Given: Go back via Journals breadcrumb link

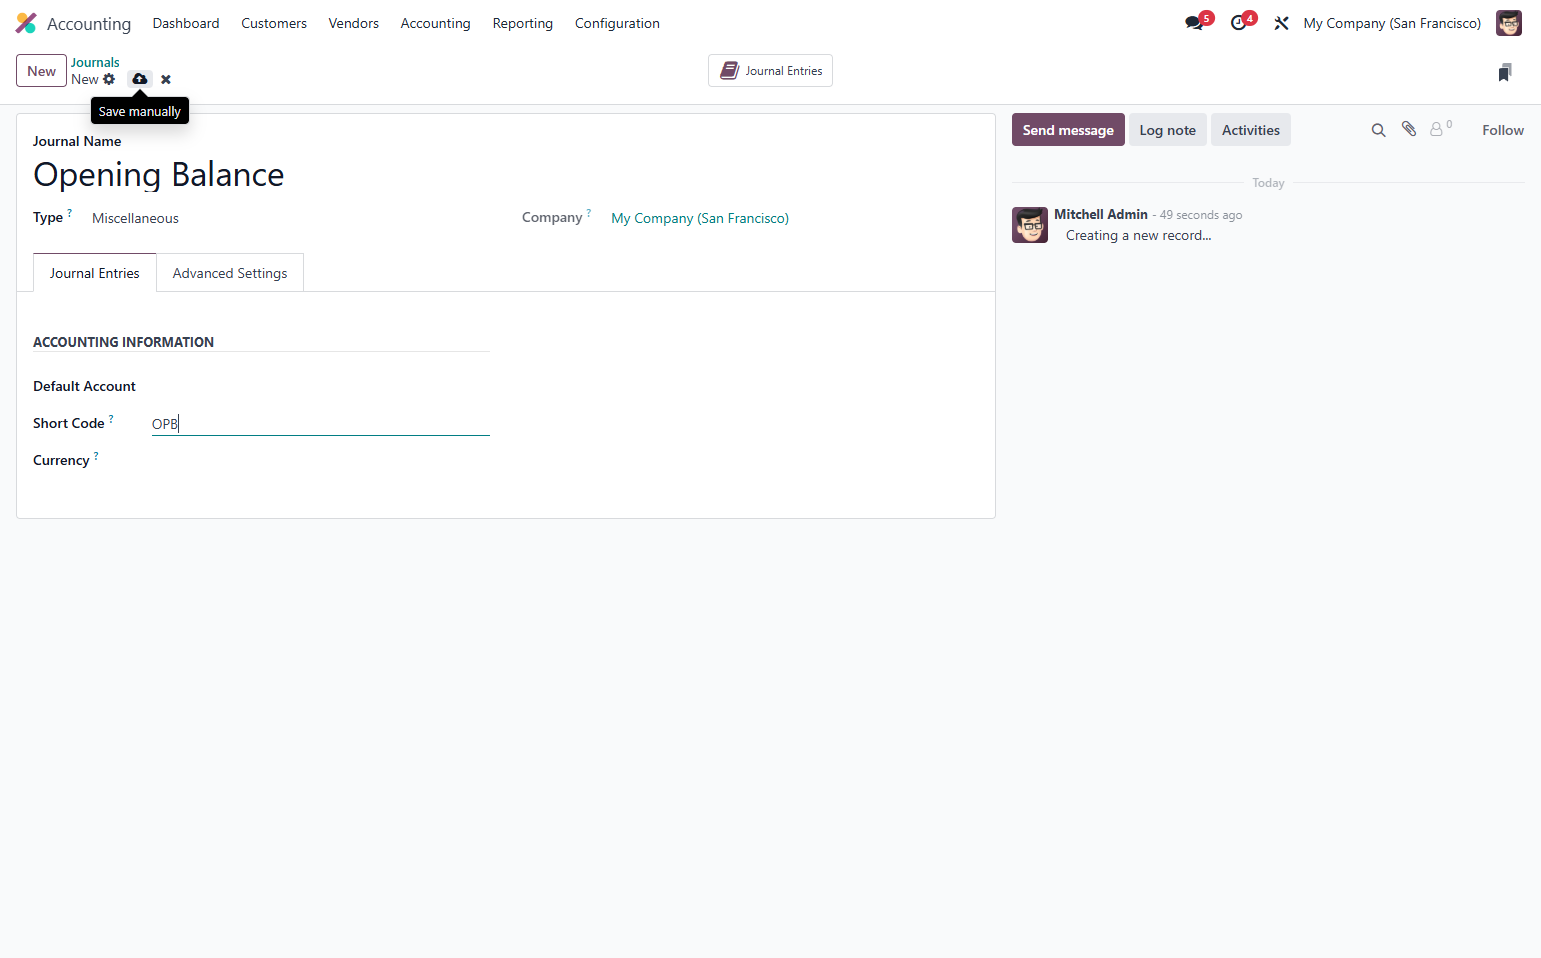Looking at the screenshot, I should (x=95, y=62).
